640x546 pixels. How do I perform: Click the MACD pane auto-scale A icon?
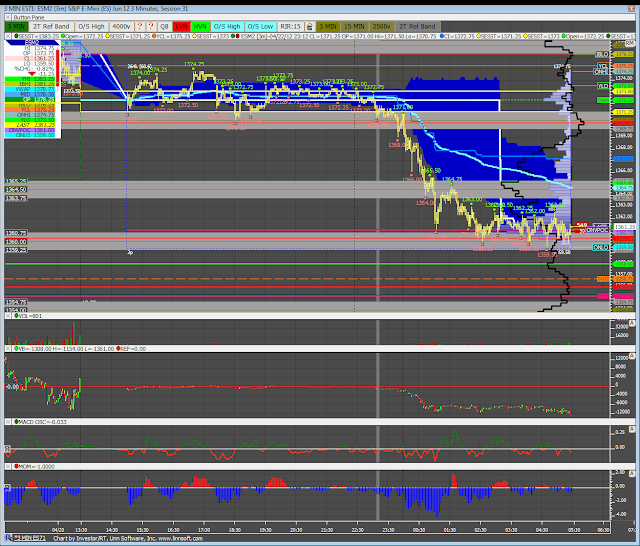[x=632, y=429]
